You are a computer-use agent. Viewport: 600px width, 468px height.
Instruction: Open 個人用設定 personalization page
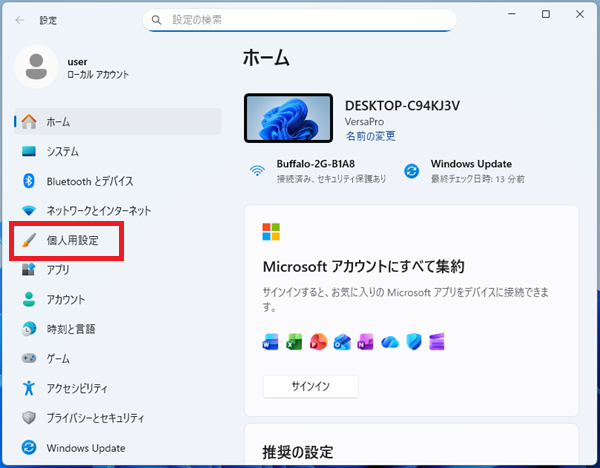[72, 241]
